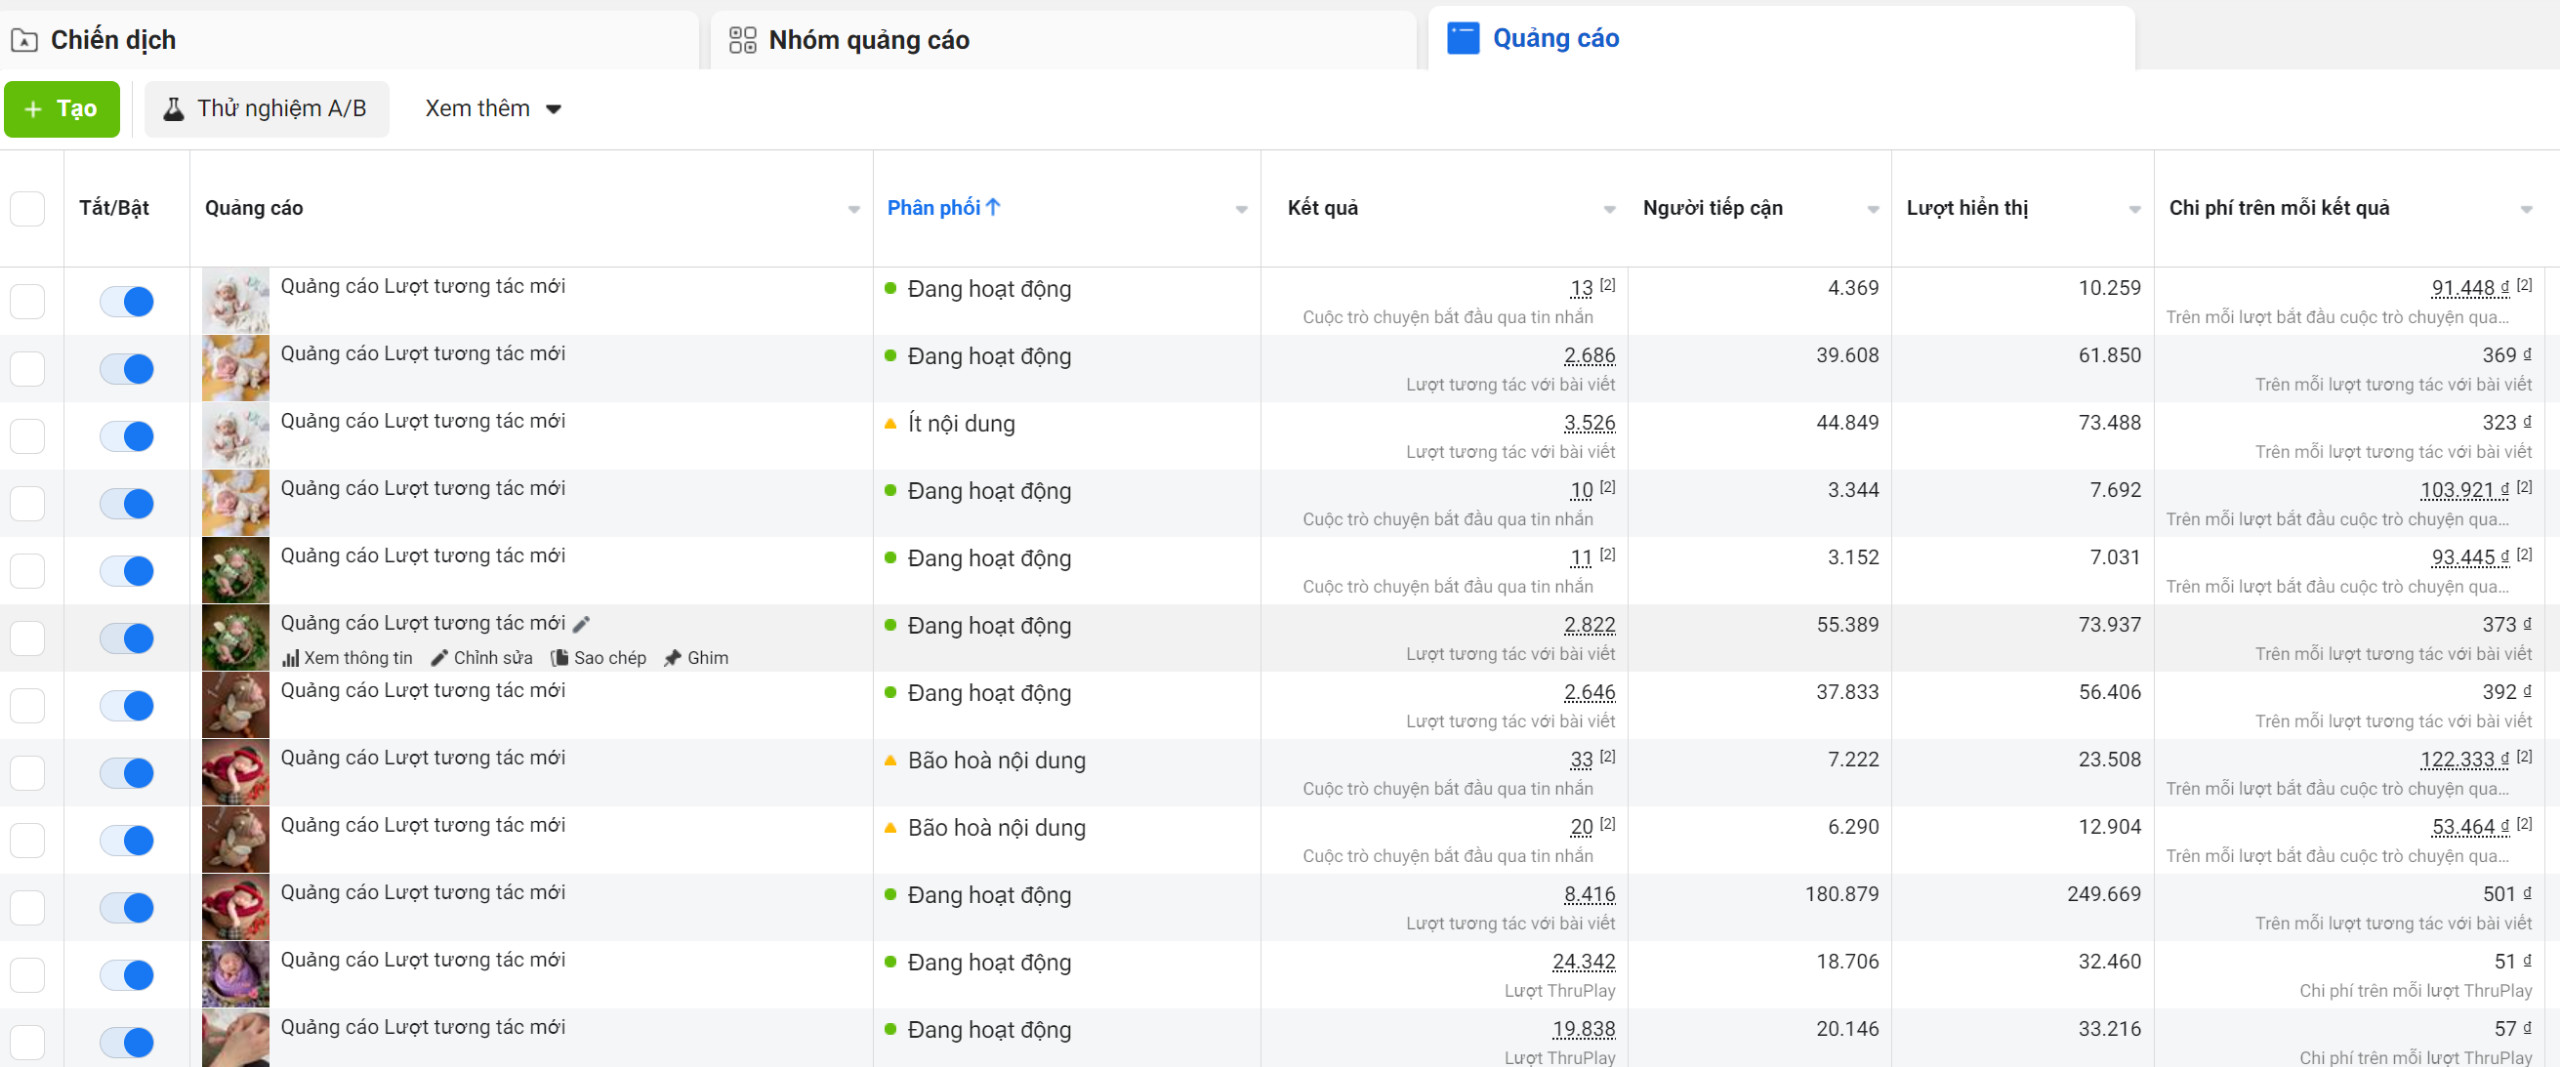Expand the Chi phí trên mỗi kết quả dropdown arrow

[x=2526, y=209]
